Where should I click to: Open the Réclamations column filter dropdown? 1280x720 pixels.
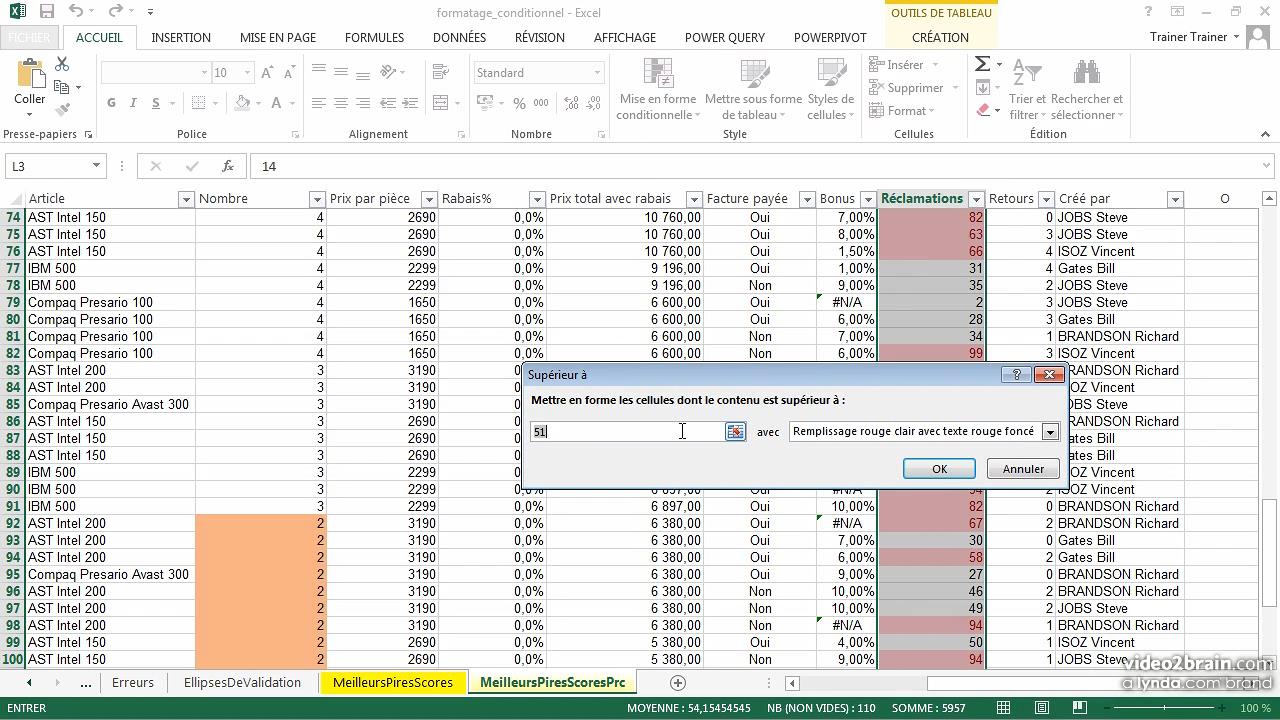(976, 199)
